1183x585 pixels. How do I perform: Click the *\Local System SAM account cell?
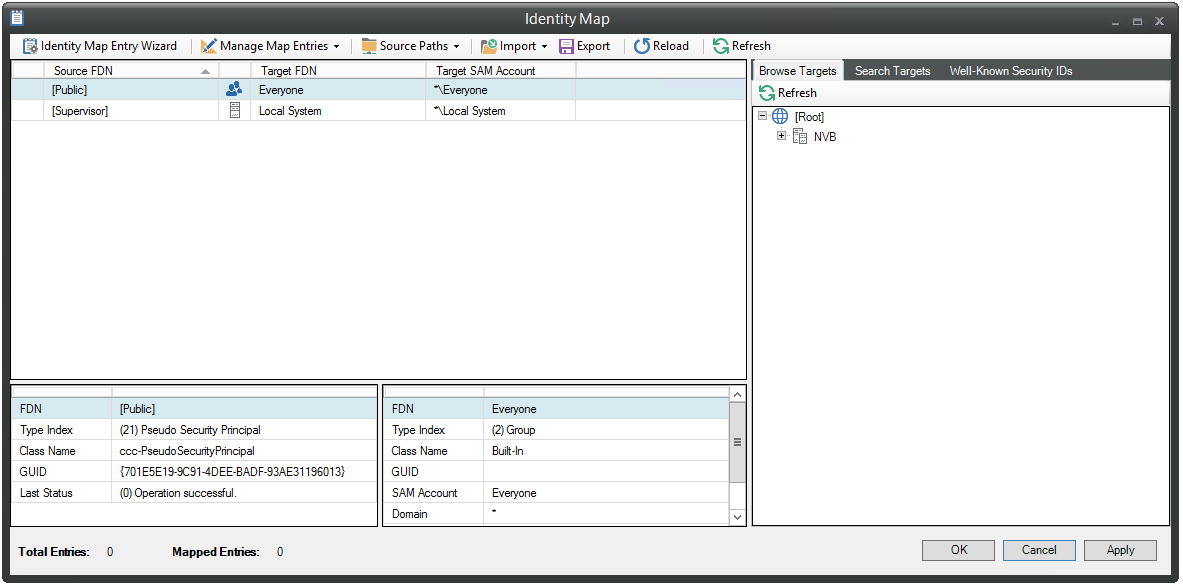pyautogui.click(x=501, y=111)
